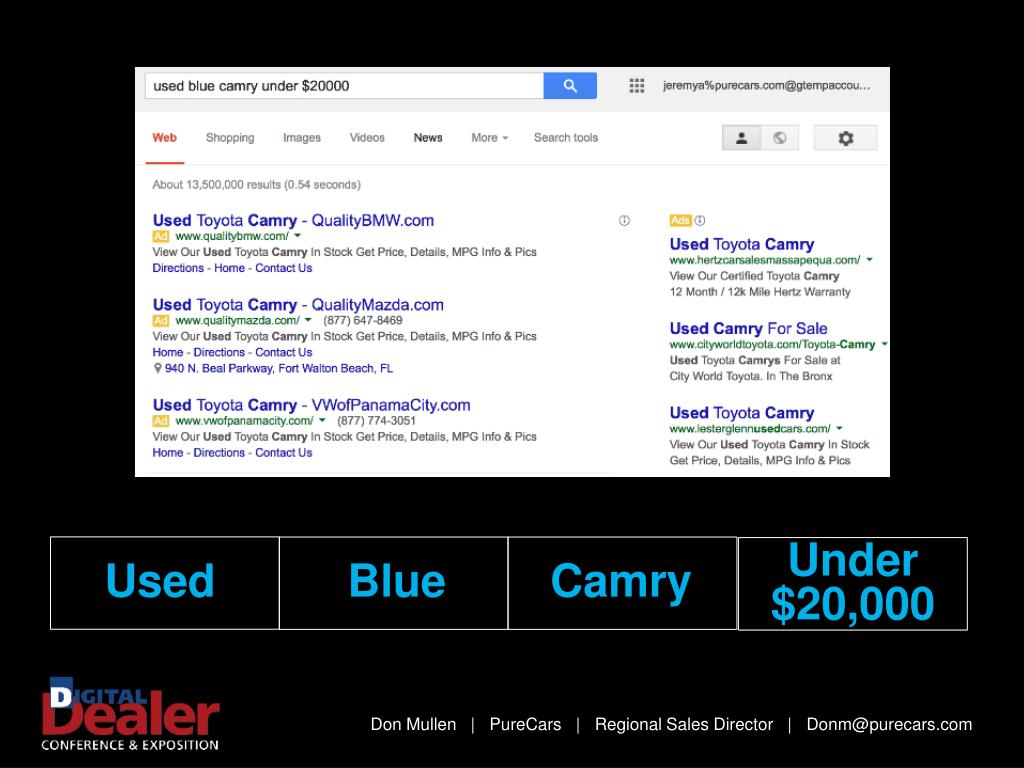Screen dimensions: 1024x768
Task: Click Contact Us under QualityMazda ad
Action: [x=283, y=352]
